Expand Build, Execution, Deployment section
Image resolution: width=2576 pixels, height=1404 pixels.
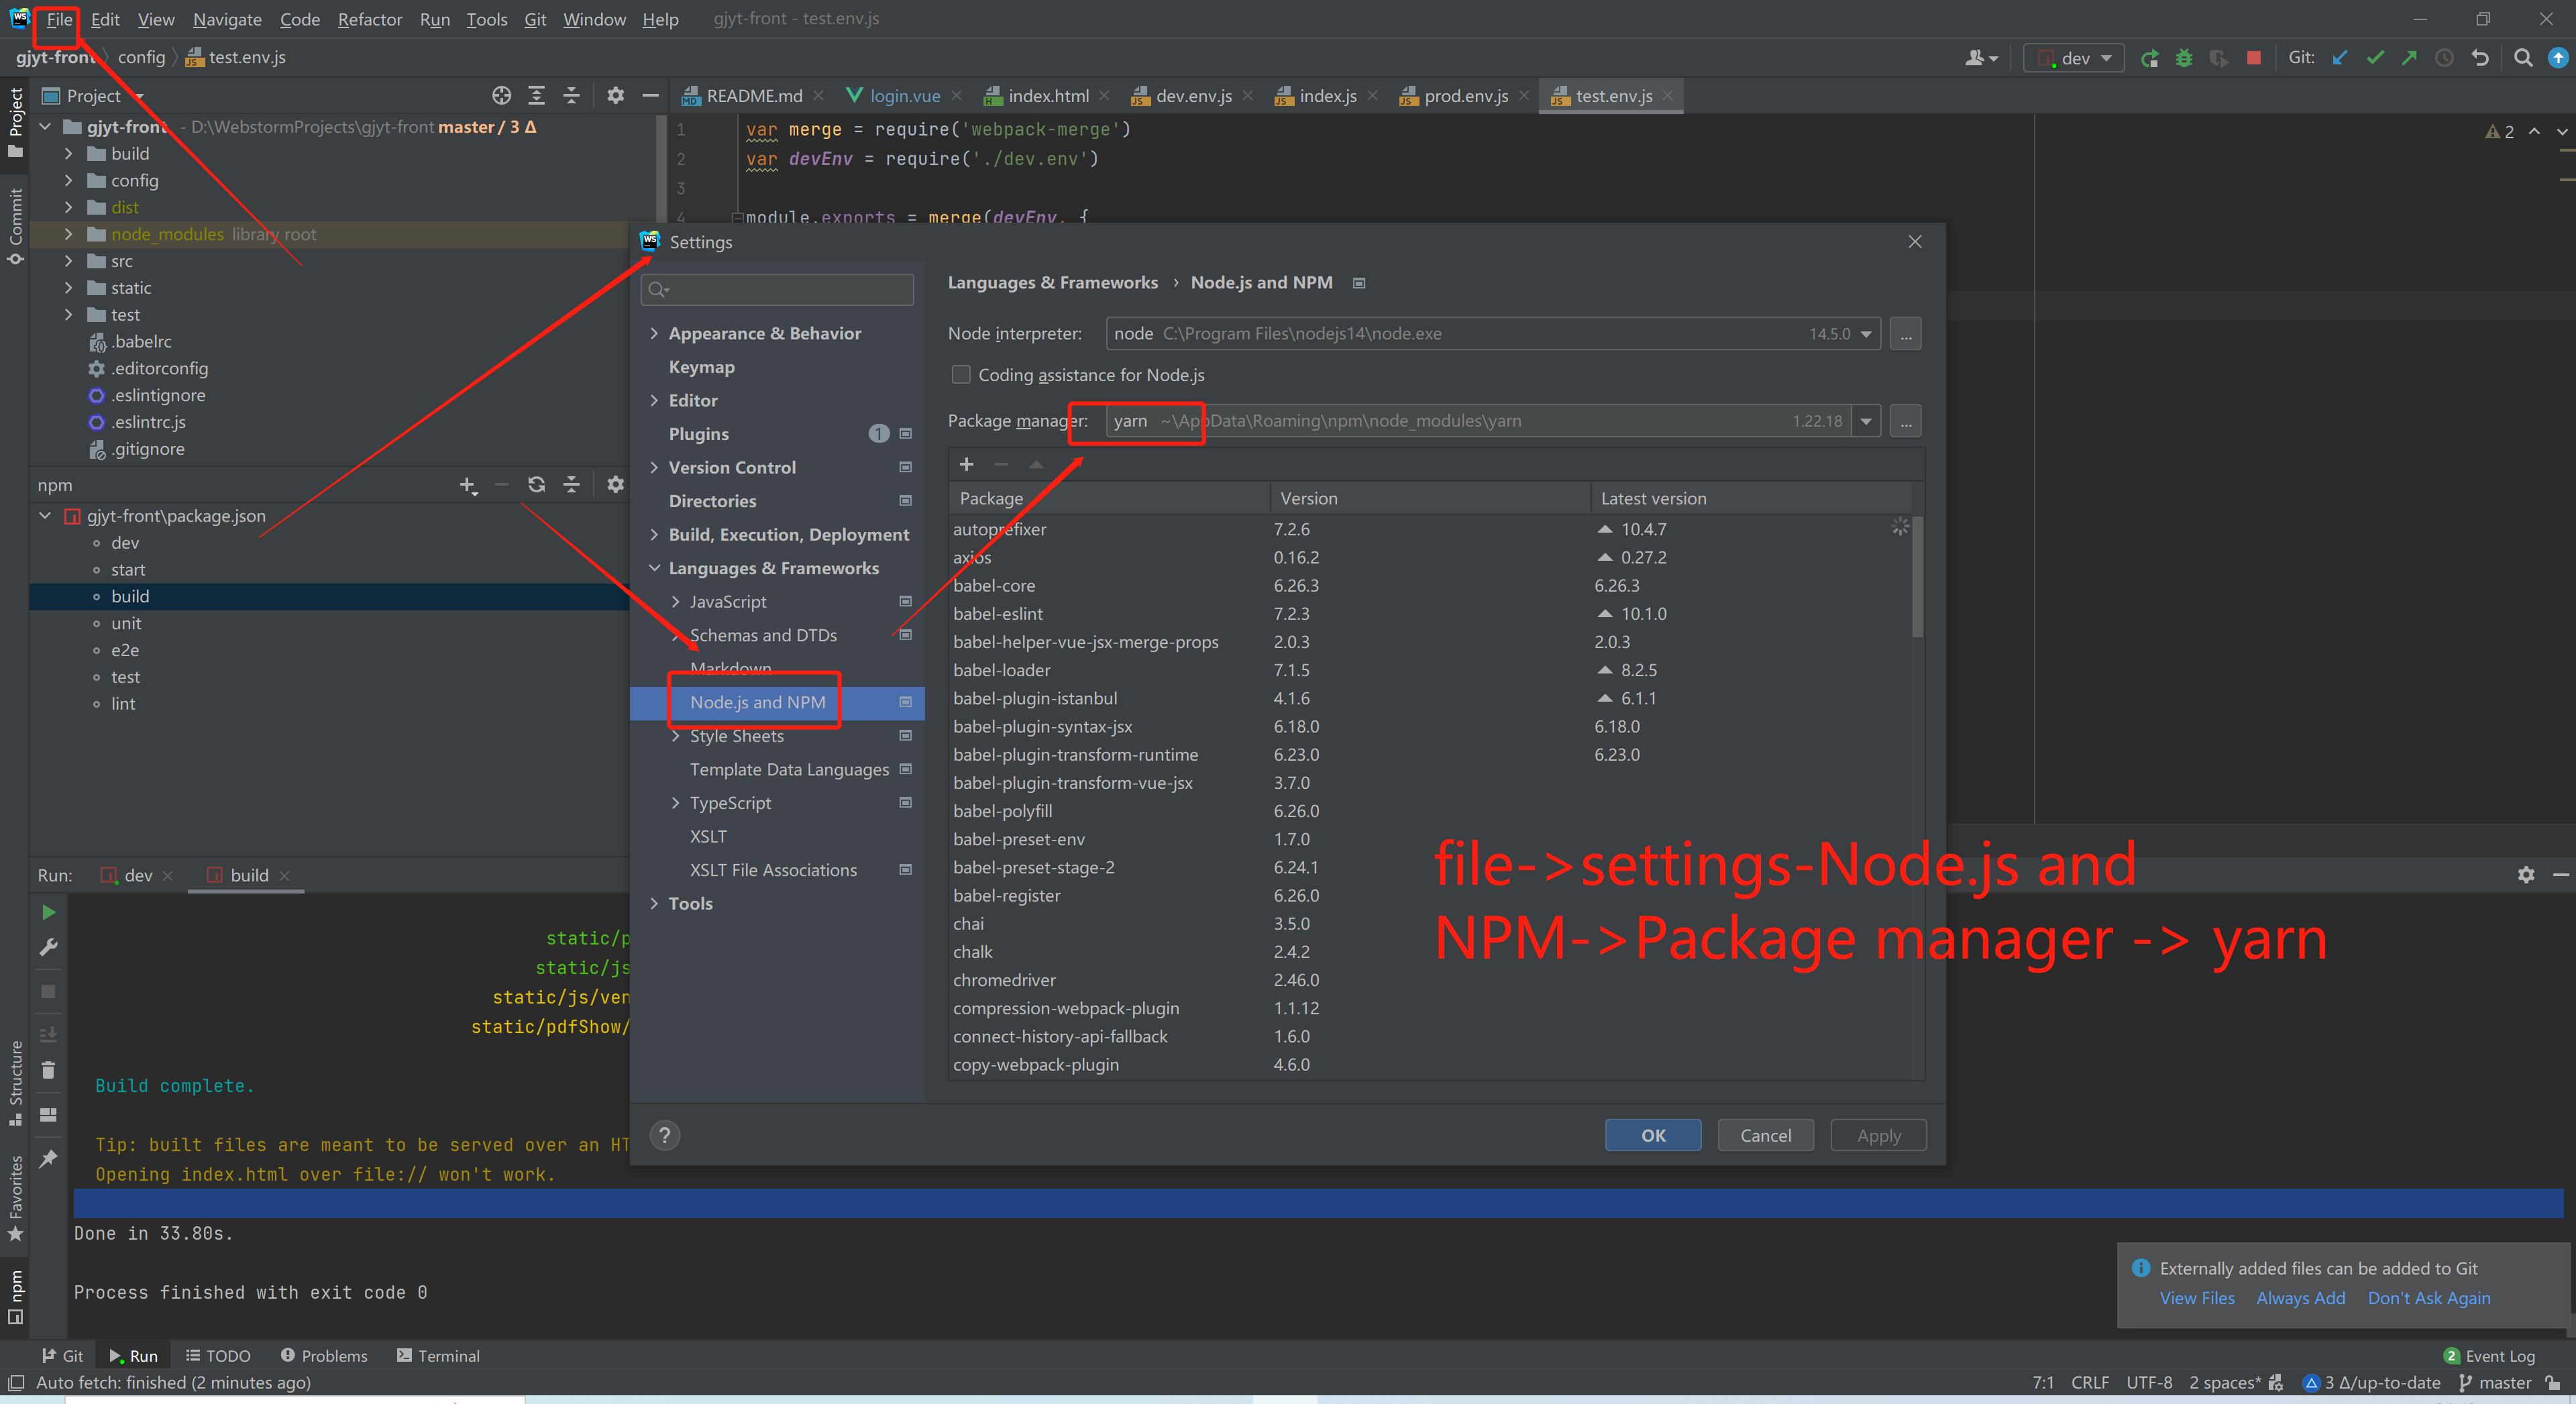point(654,534)
